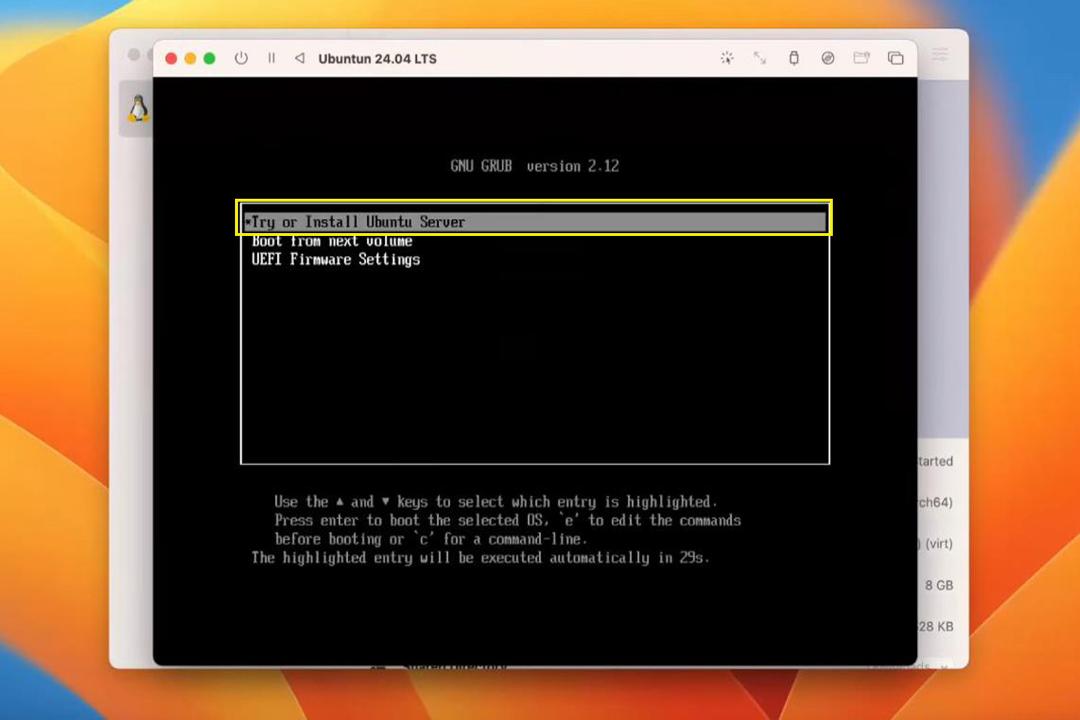Zoom the window with green button
1080x720 pixels.
point(209,59)
